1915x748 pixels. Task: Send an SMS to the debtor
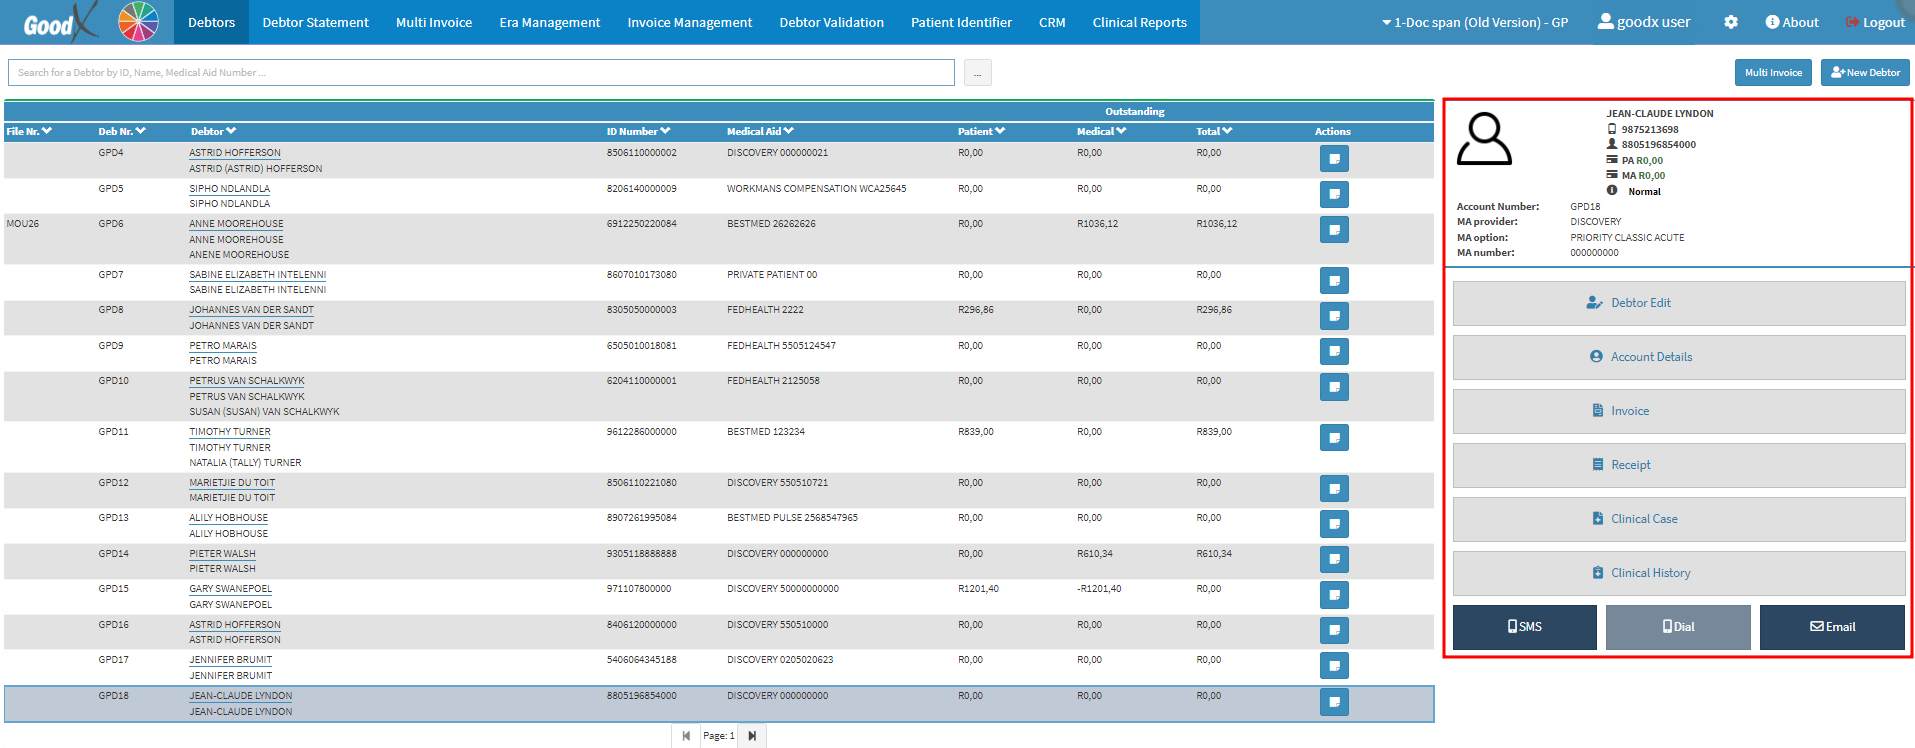tap(1525, 627)
